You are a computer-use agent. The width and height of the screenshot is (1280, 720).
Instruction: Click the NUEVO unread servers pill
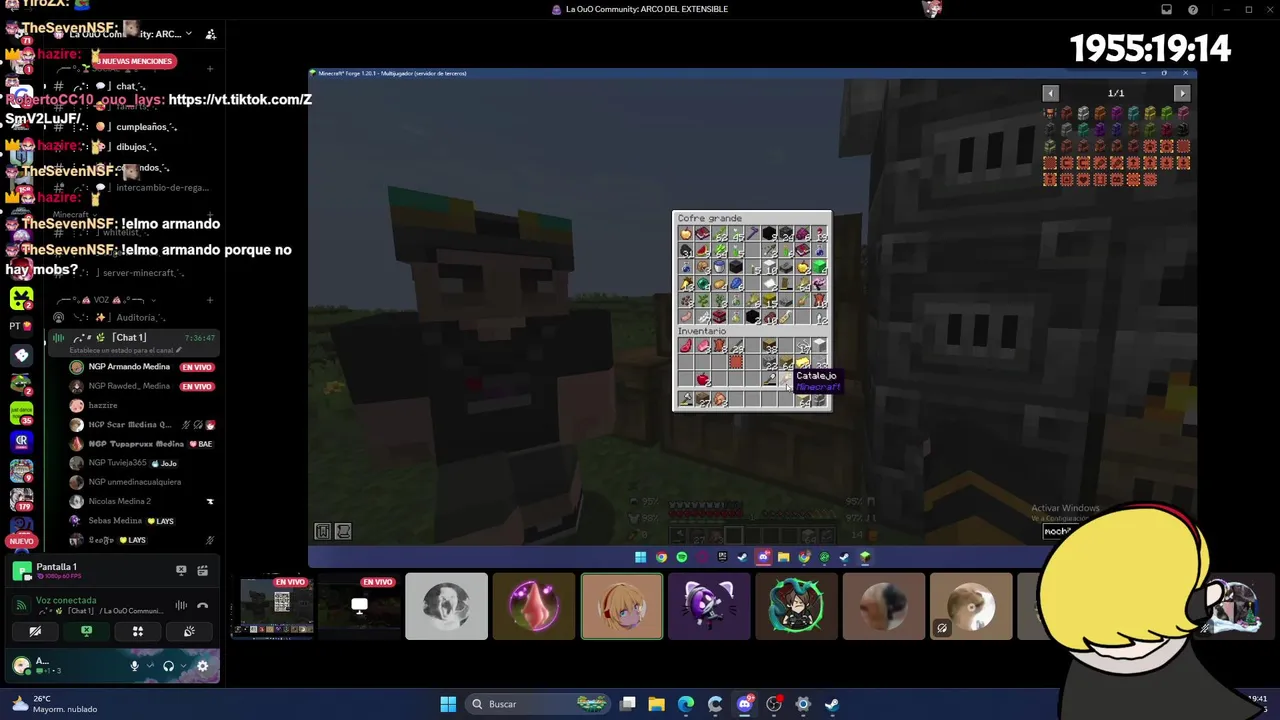pos(20,541)
